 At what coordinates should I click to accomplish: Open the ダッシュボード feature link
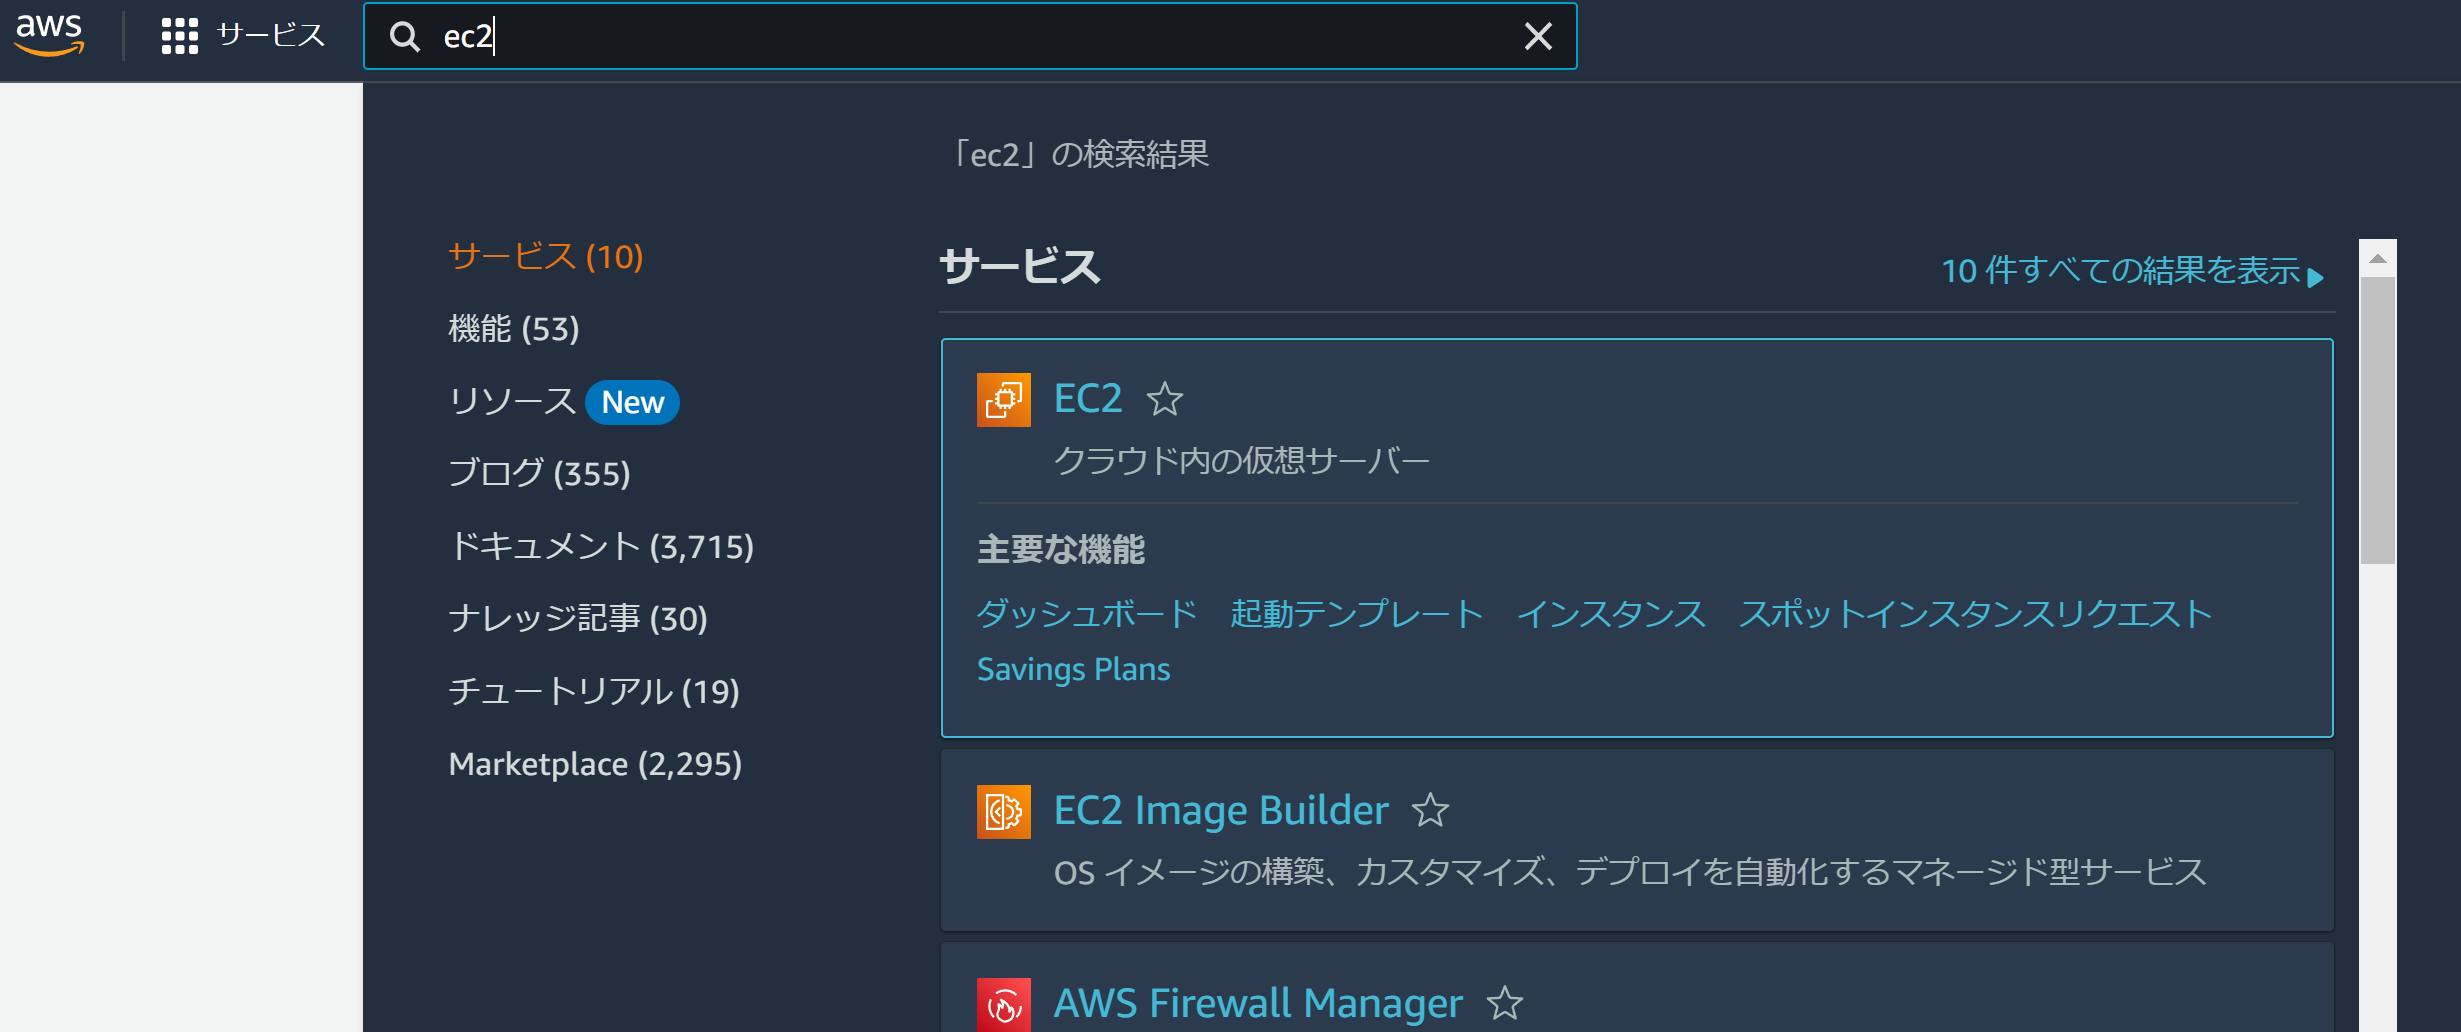tap(1085, 614)
